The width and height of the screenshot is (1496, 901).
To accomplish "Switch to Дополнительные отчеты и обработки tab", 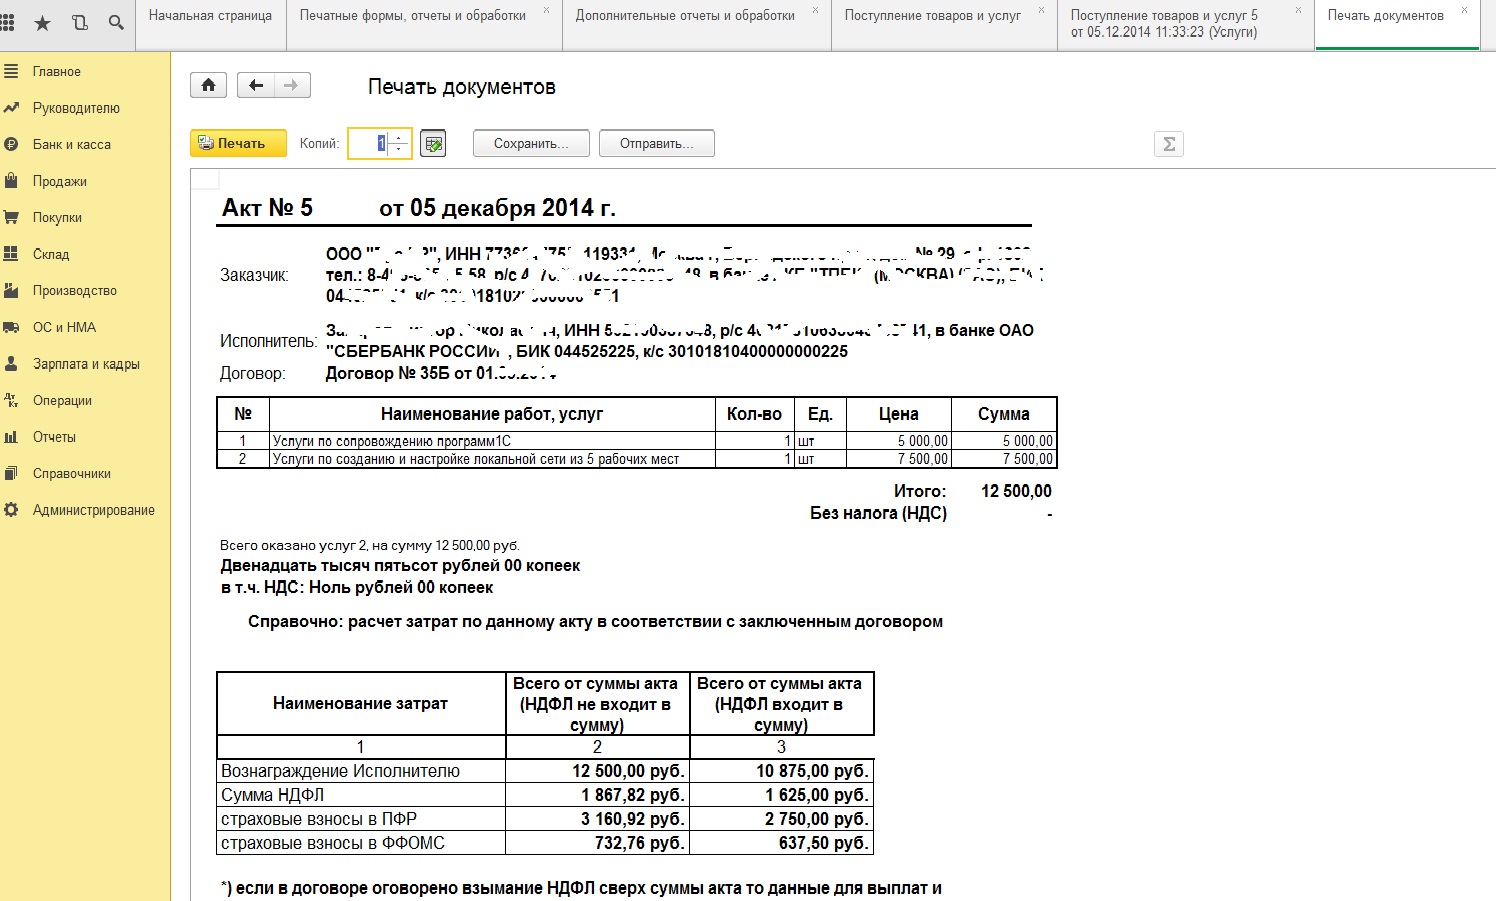I will coord(685,16).
